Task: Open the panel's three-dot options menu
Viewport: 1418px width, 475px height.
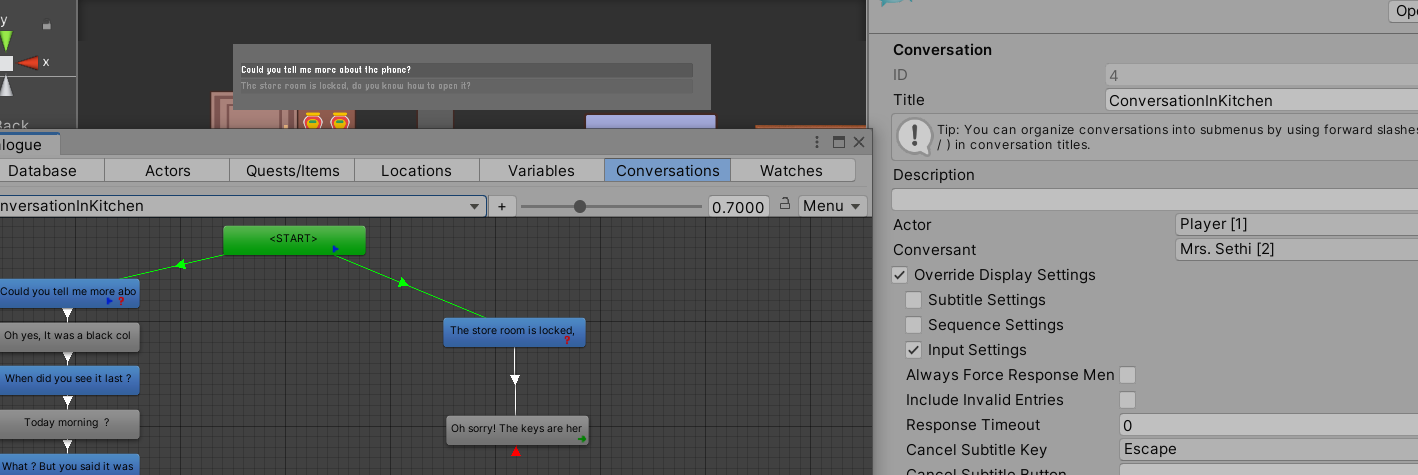Action: [x=817, y=143]
